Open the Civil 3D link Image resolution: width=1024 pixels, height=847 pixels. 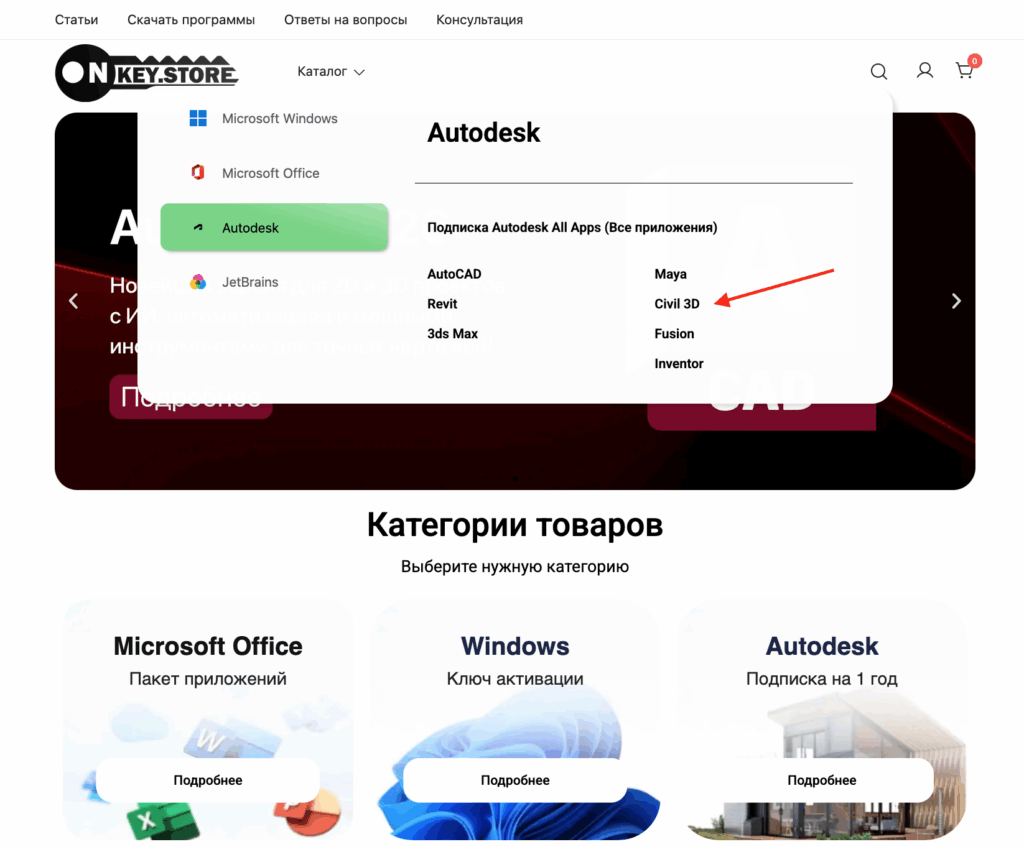pos(677,304)
